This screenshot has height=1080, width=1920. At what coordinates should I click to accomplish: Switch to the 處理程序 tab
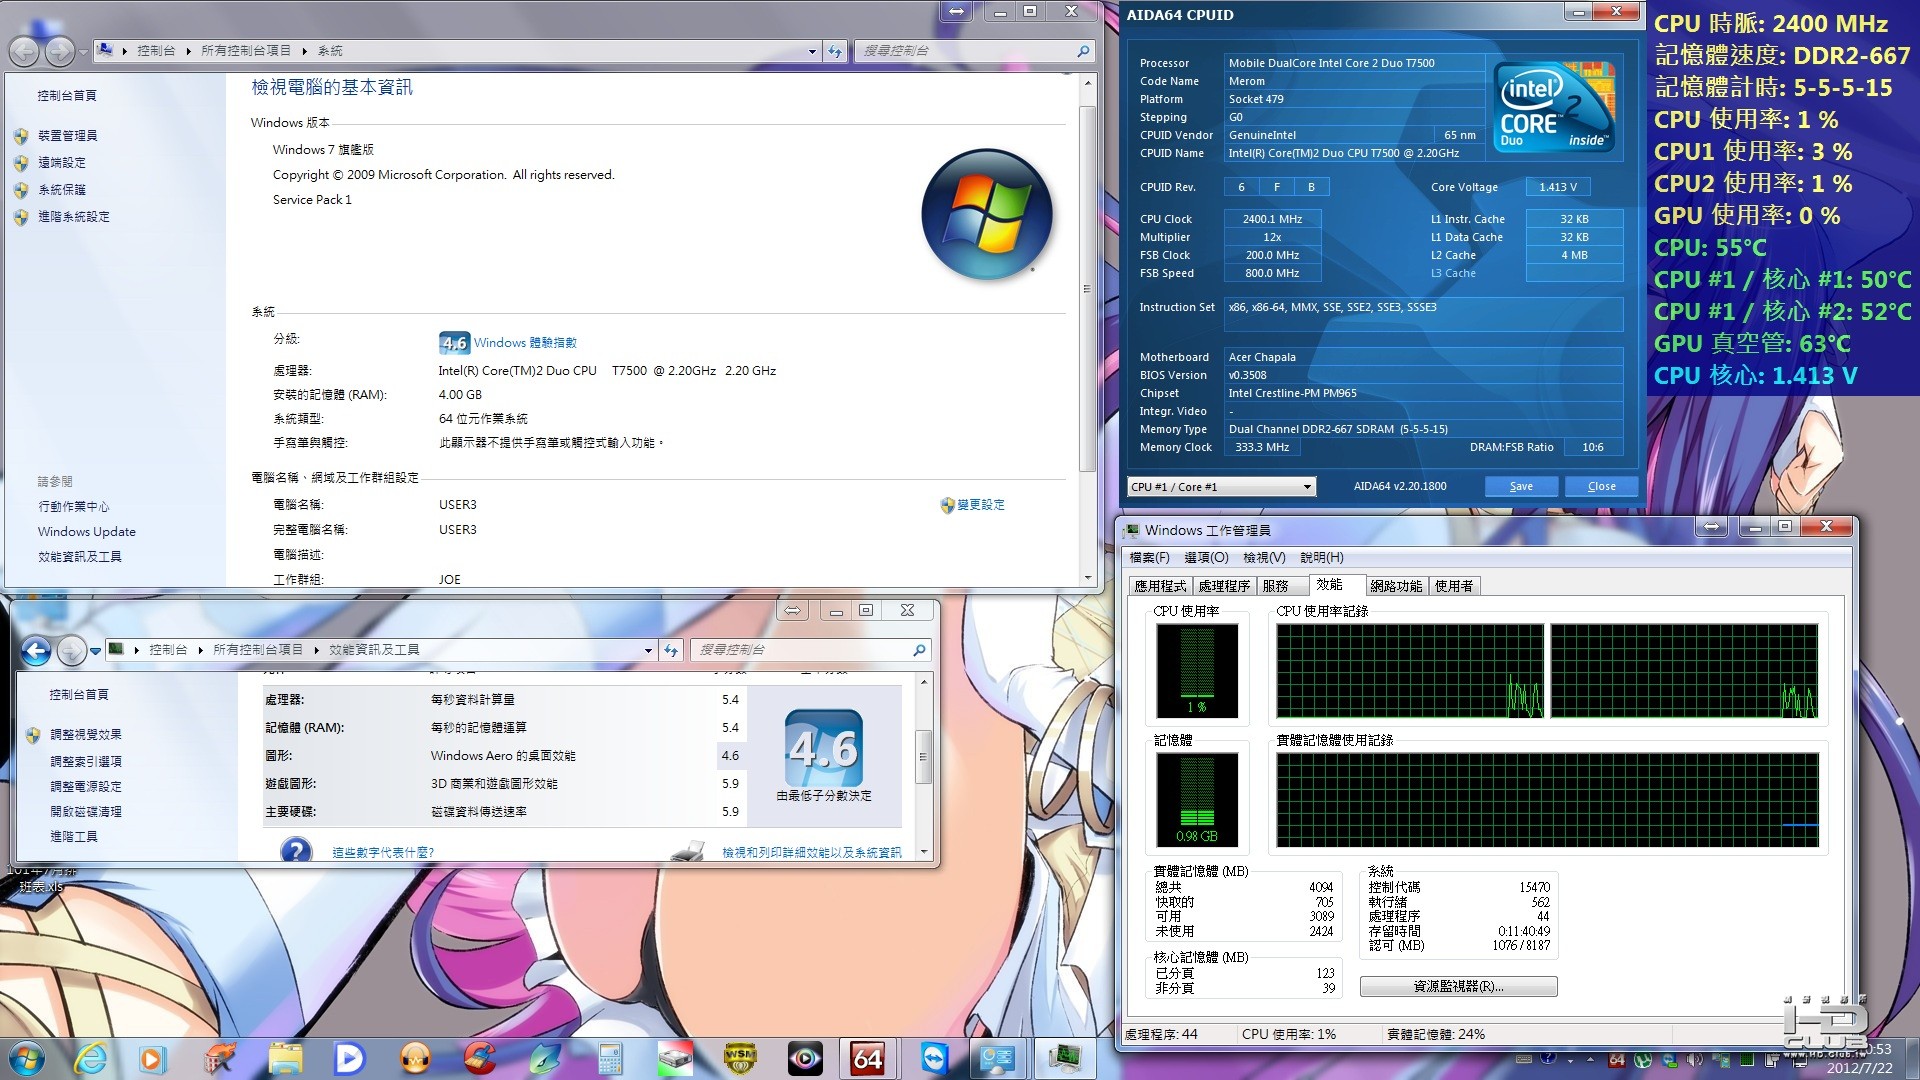coord(1224,586)
